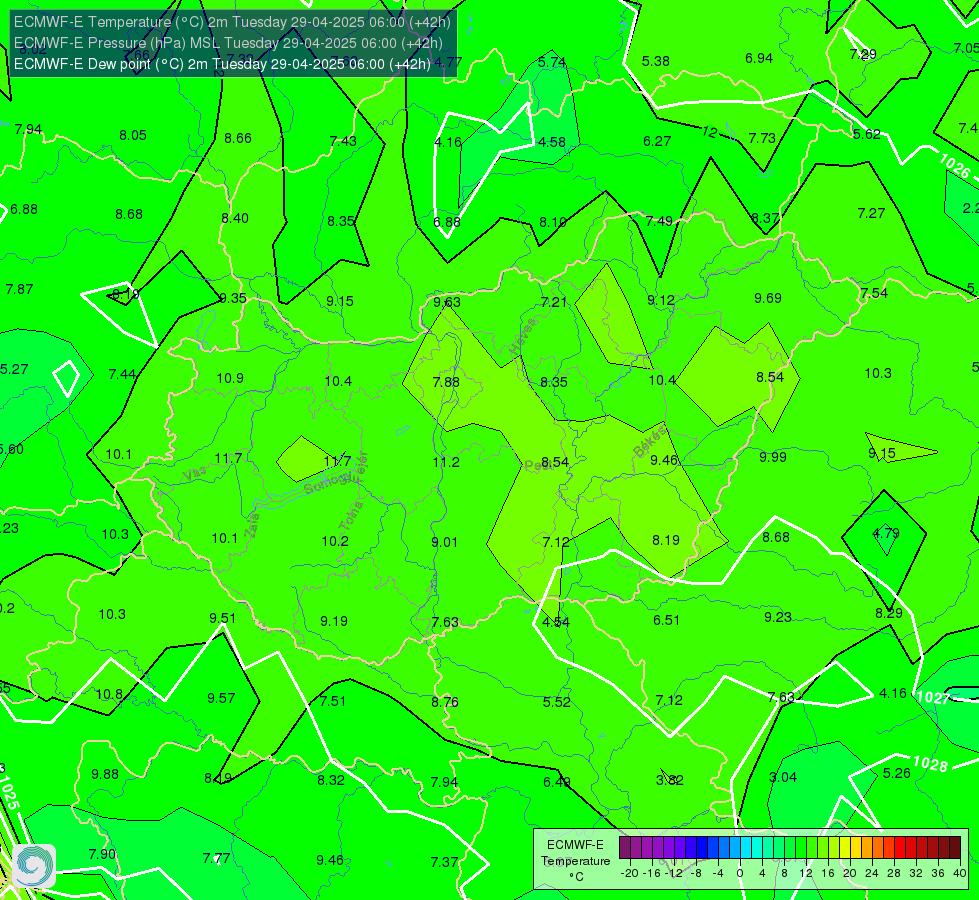
Task: Click the 7.73 dew point value
Action: pos(762,138)
